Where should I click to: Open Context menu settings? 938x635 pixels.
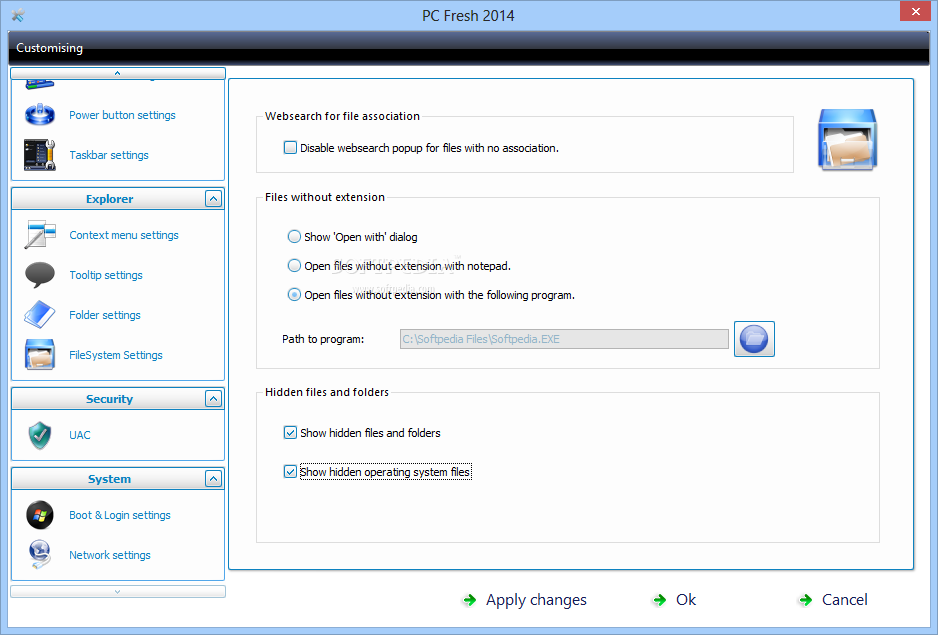pyautogui.click(x=124, y=235)
